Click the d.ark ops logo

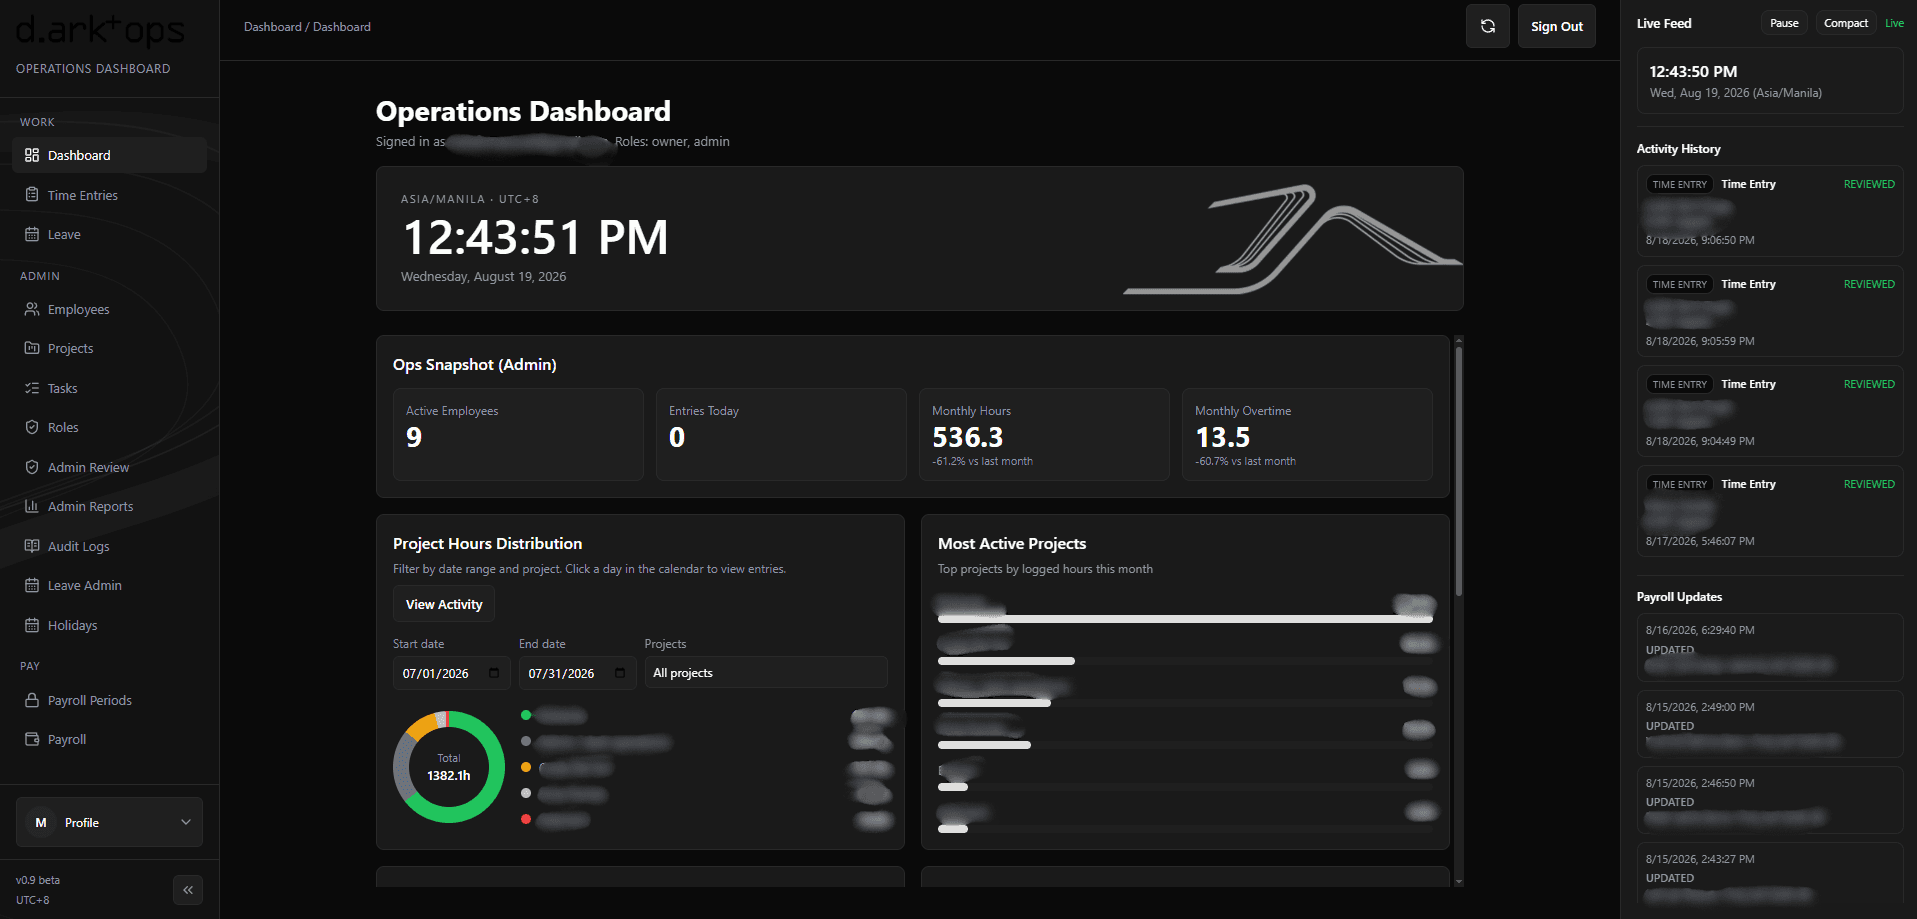click(x=100, y=30)
